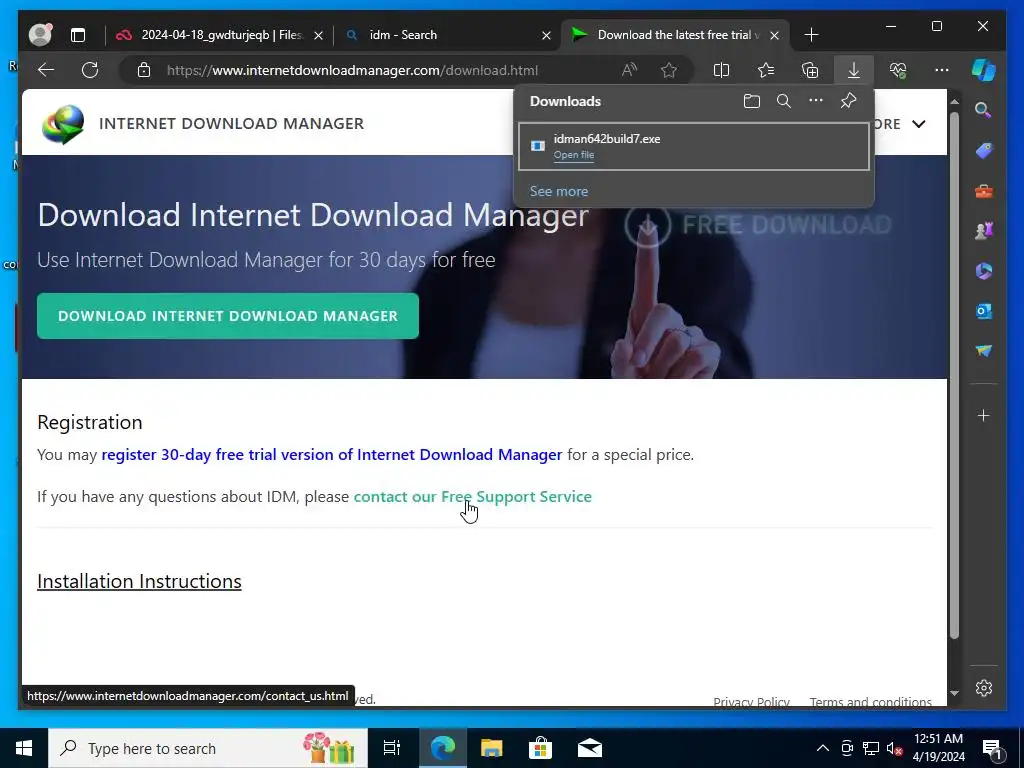
Task: Open Privacy Policy footer link
Action: [x=751, y=701]
